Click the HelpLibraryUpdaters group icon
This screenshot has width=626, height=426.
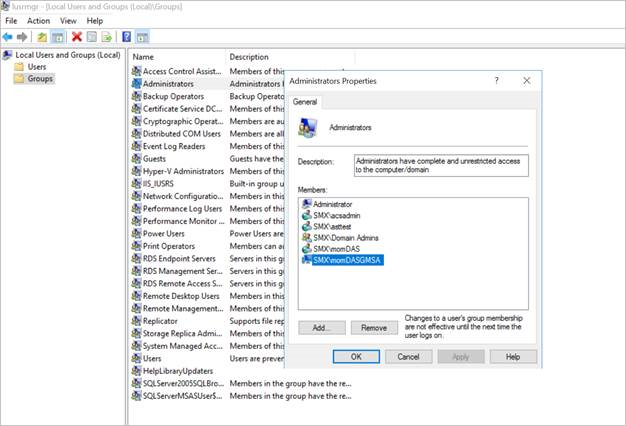coord(136,371)
